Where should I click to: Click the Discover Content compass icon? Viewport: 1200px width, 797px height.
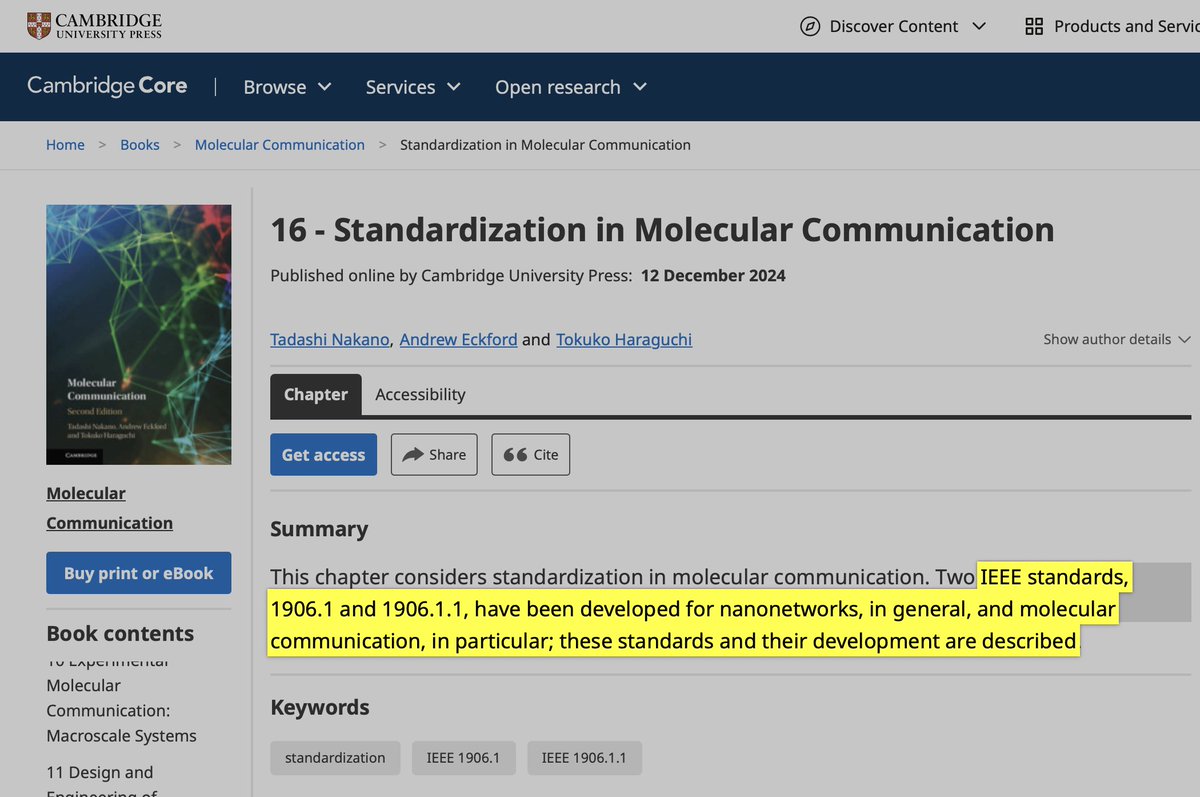(810, 27)
